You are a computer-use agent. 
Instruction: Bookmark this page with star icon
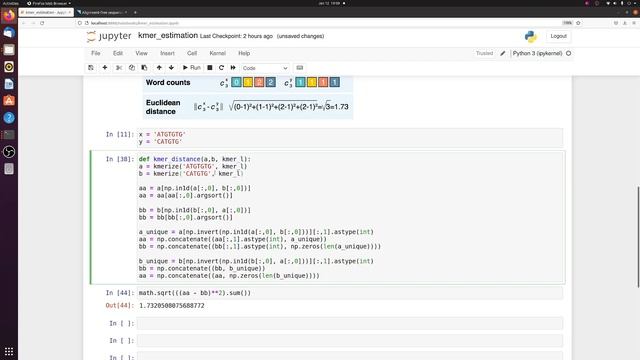coord(578,23)
